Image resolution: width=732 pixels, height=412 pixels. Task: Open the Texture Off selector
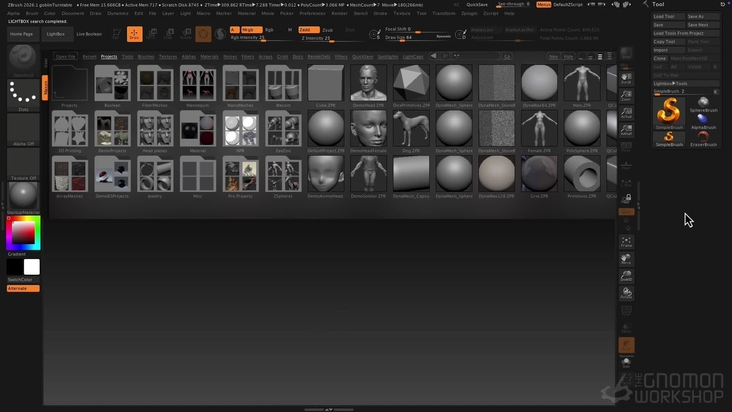click(23, 162)
